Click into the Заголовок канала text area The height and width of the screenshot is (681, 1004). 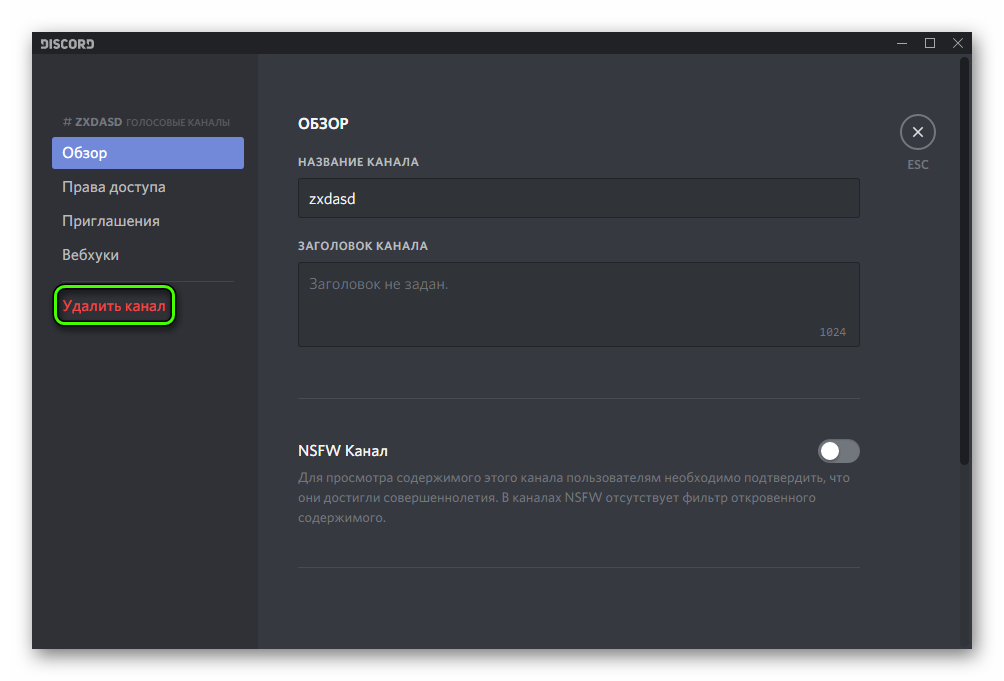578,305
